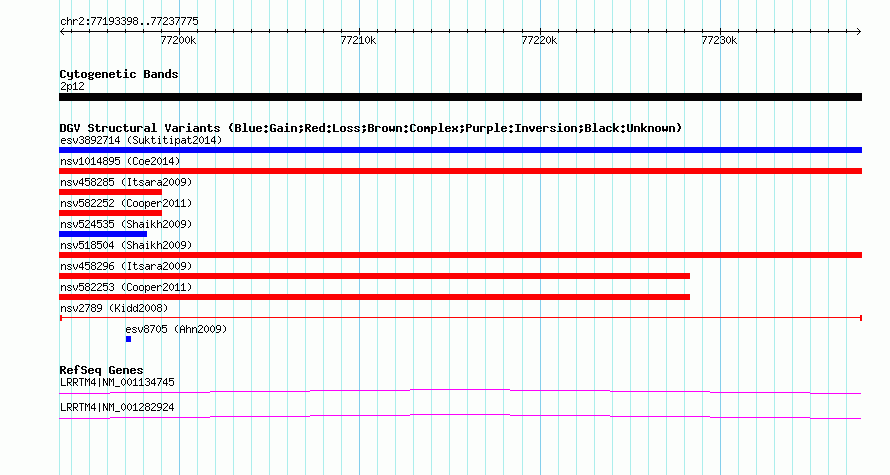Click the nsv524535 (Shaikh2009) label
Image resolution: width=890 pixels, height=475 pixels.
point(126,224)
